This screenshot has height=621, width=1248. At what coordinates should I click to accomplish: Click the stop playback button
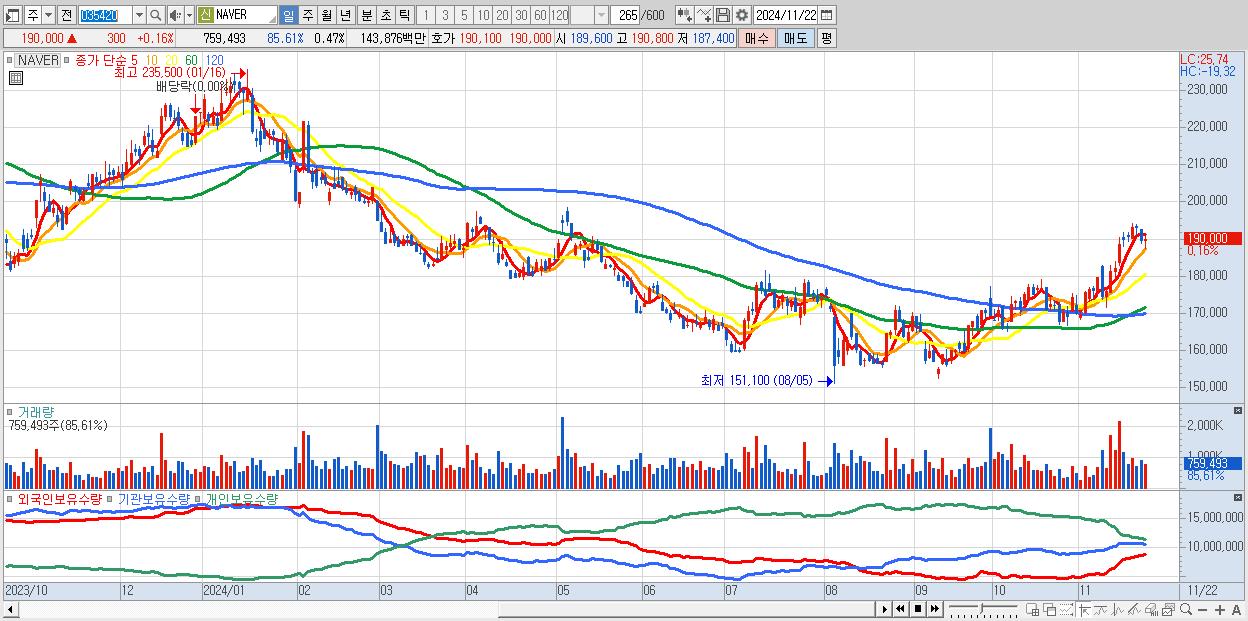click(x=918, y=609)
